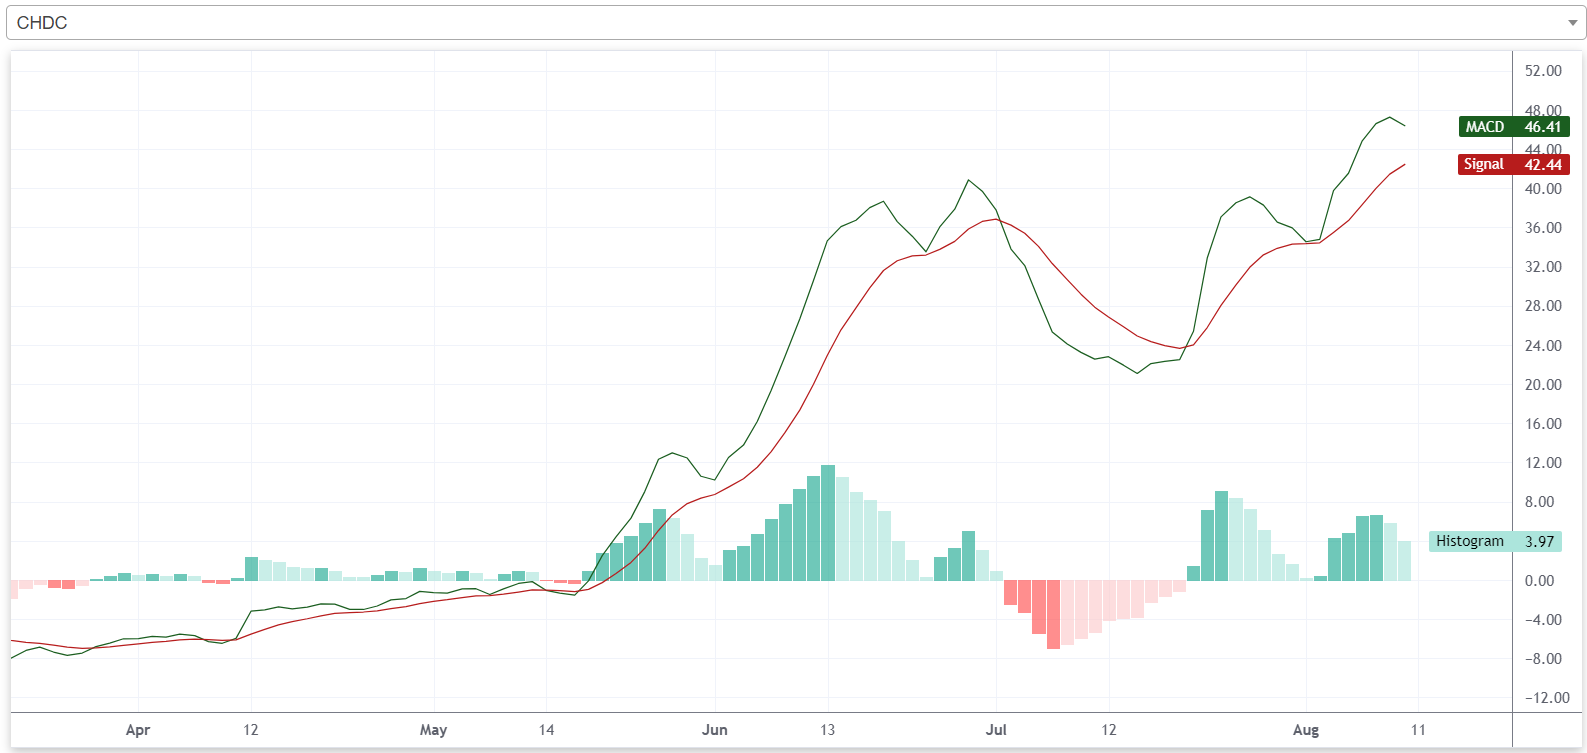Click the 52.00 value on the scale
This screenshot has height=753, width=1587.
[x=1543, y=71]
